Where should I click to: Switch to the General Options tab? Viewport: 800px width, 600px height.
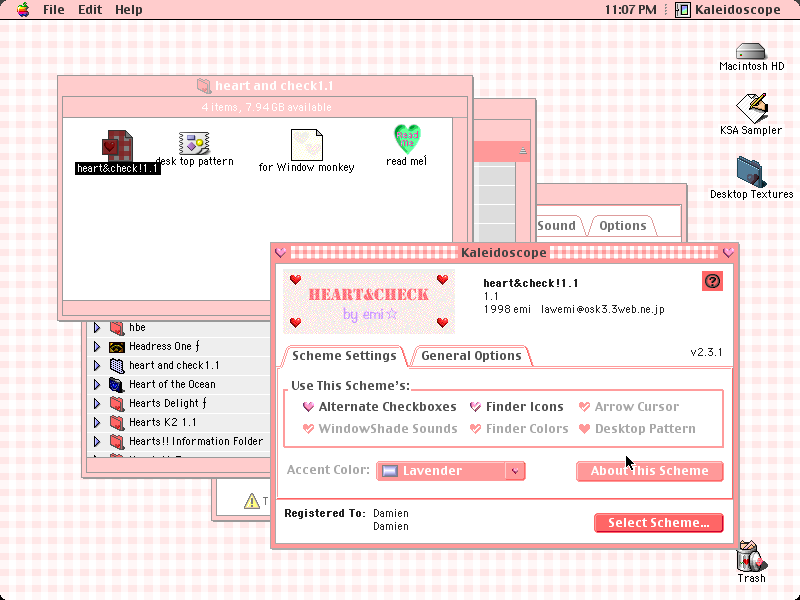[471, 356]
